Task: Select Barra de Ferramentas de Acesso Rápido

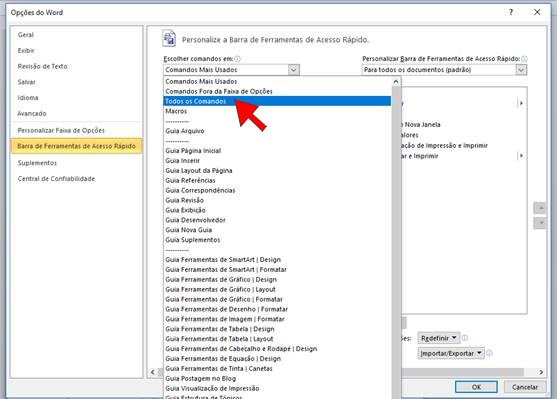Action: [x=76, y=146]
